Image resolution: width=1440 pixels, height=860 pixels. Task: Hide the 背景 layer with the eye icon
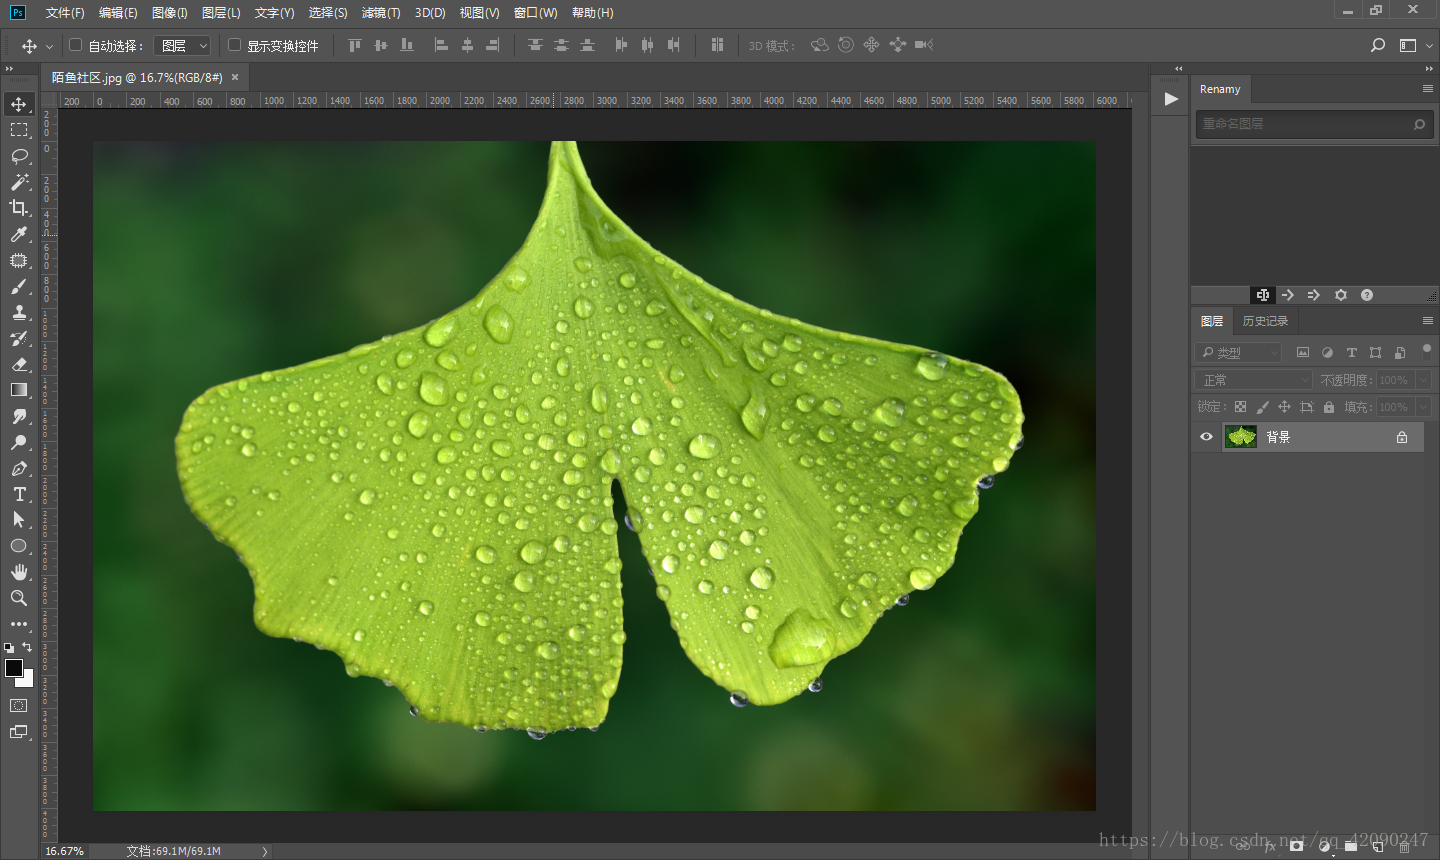coord(1206,437)
